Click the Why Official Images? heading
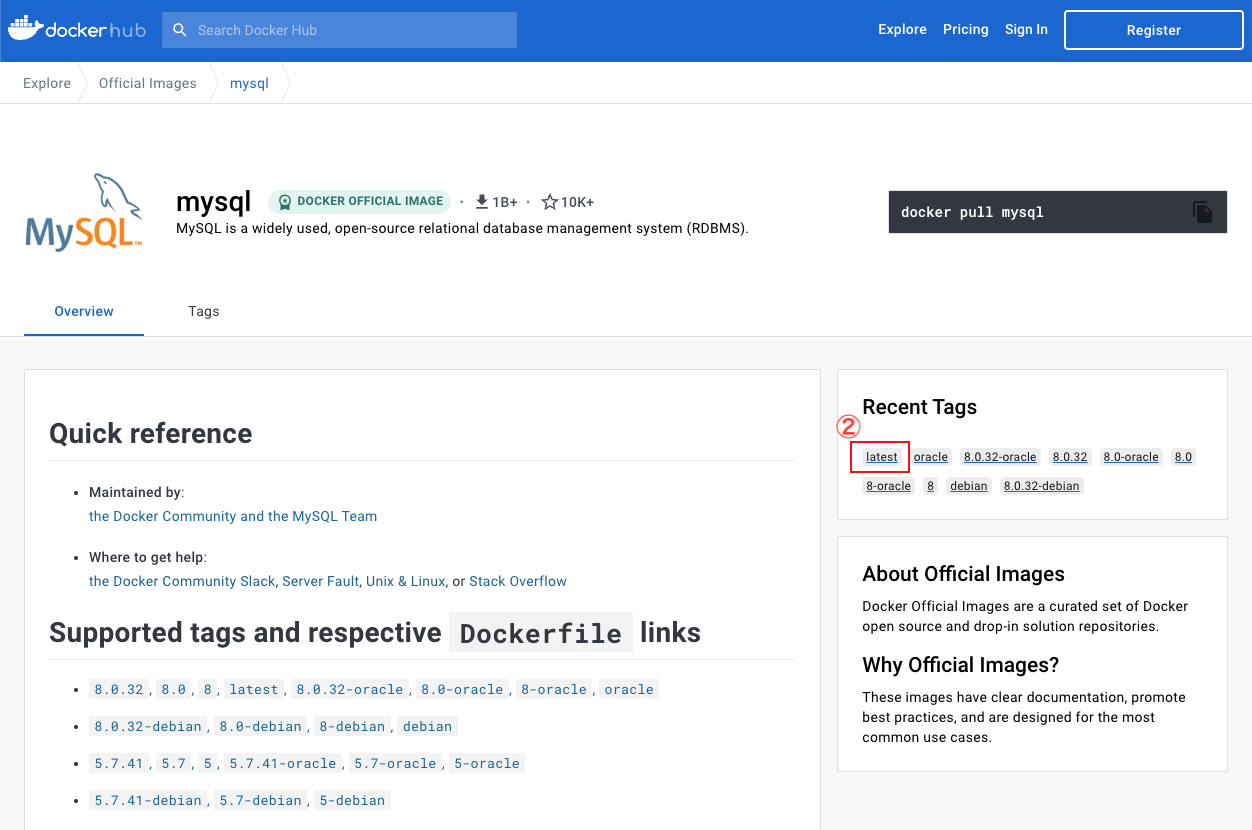This screenshot has height=830, width=1252. (960, 665)
